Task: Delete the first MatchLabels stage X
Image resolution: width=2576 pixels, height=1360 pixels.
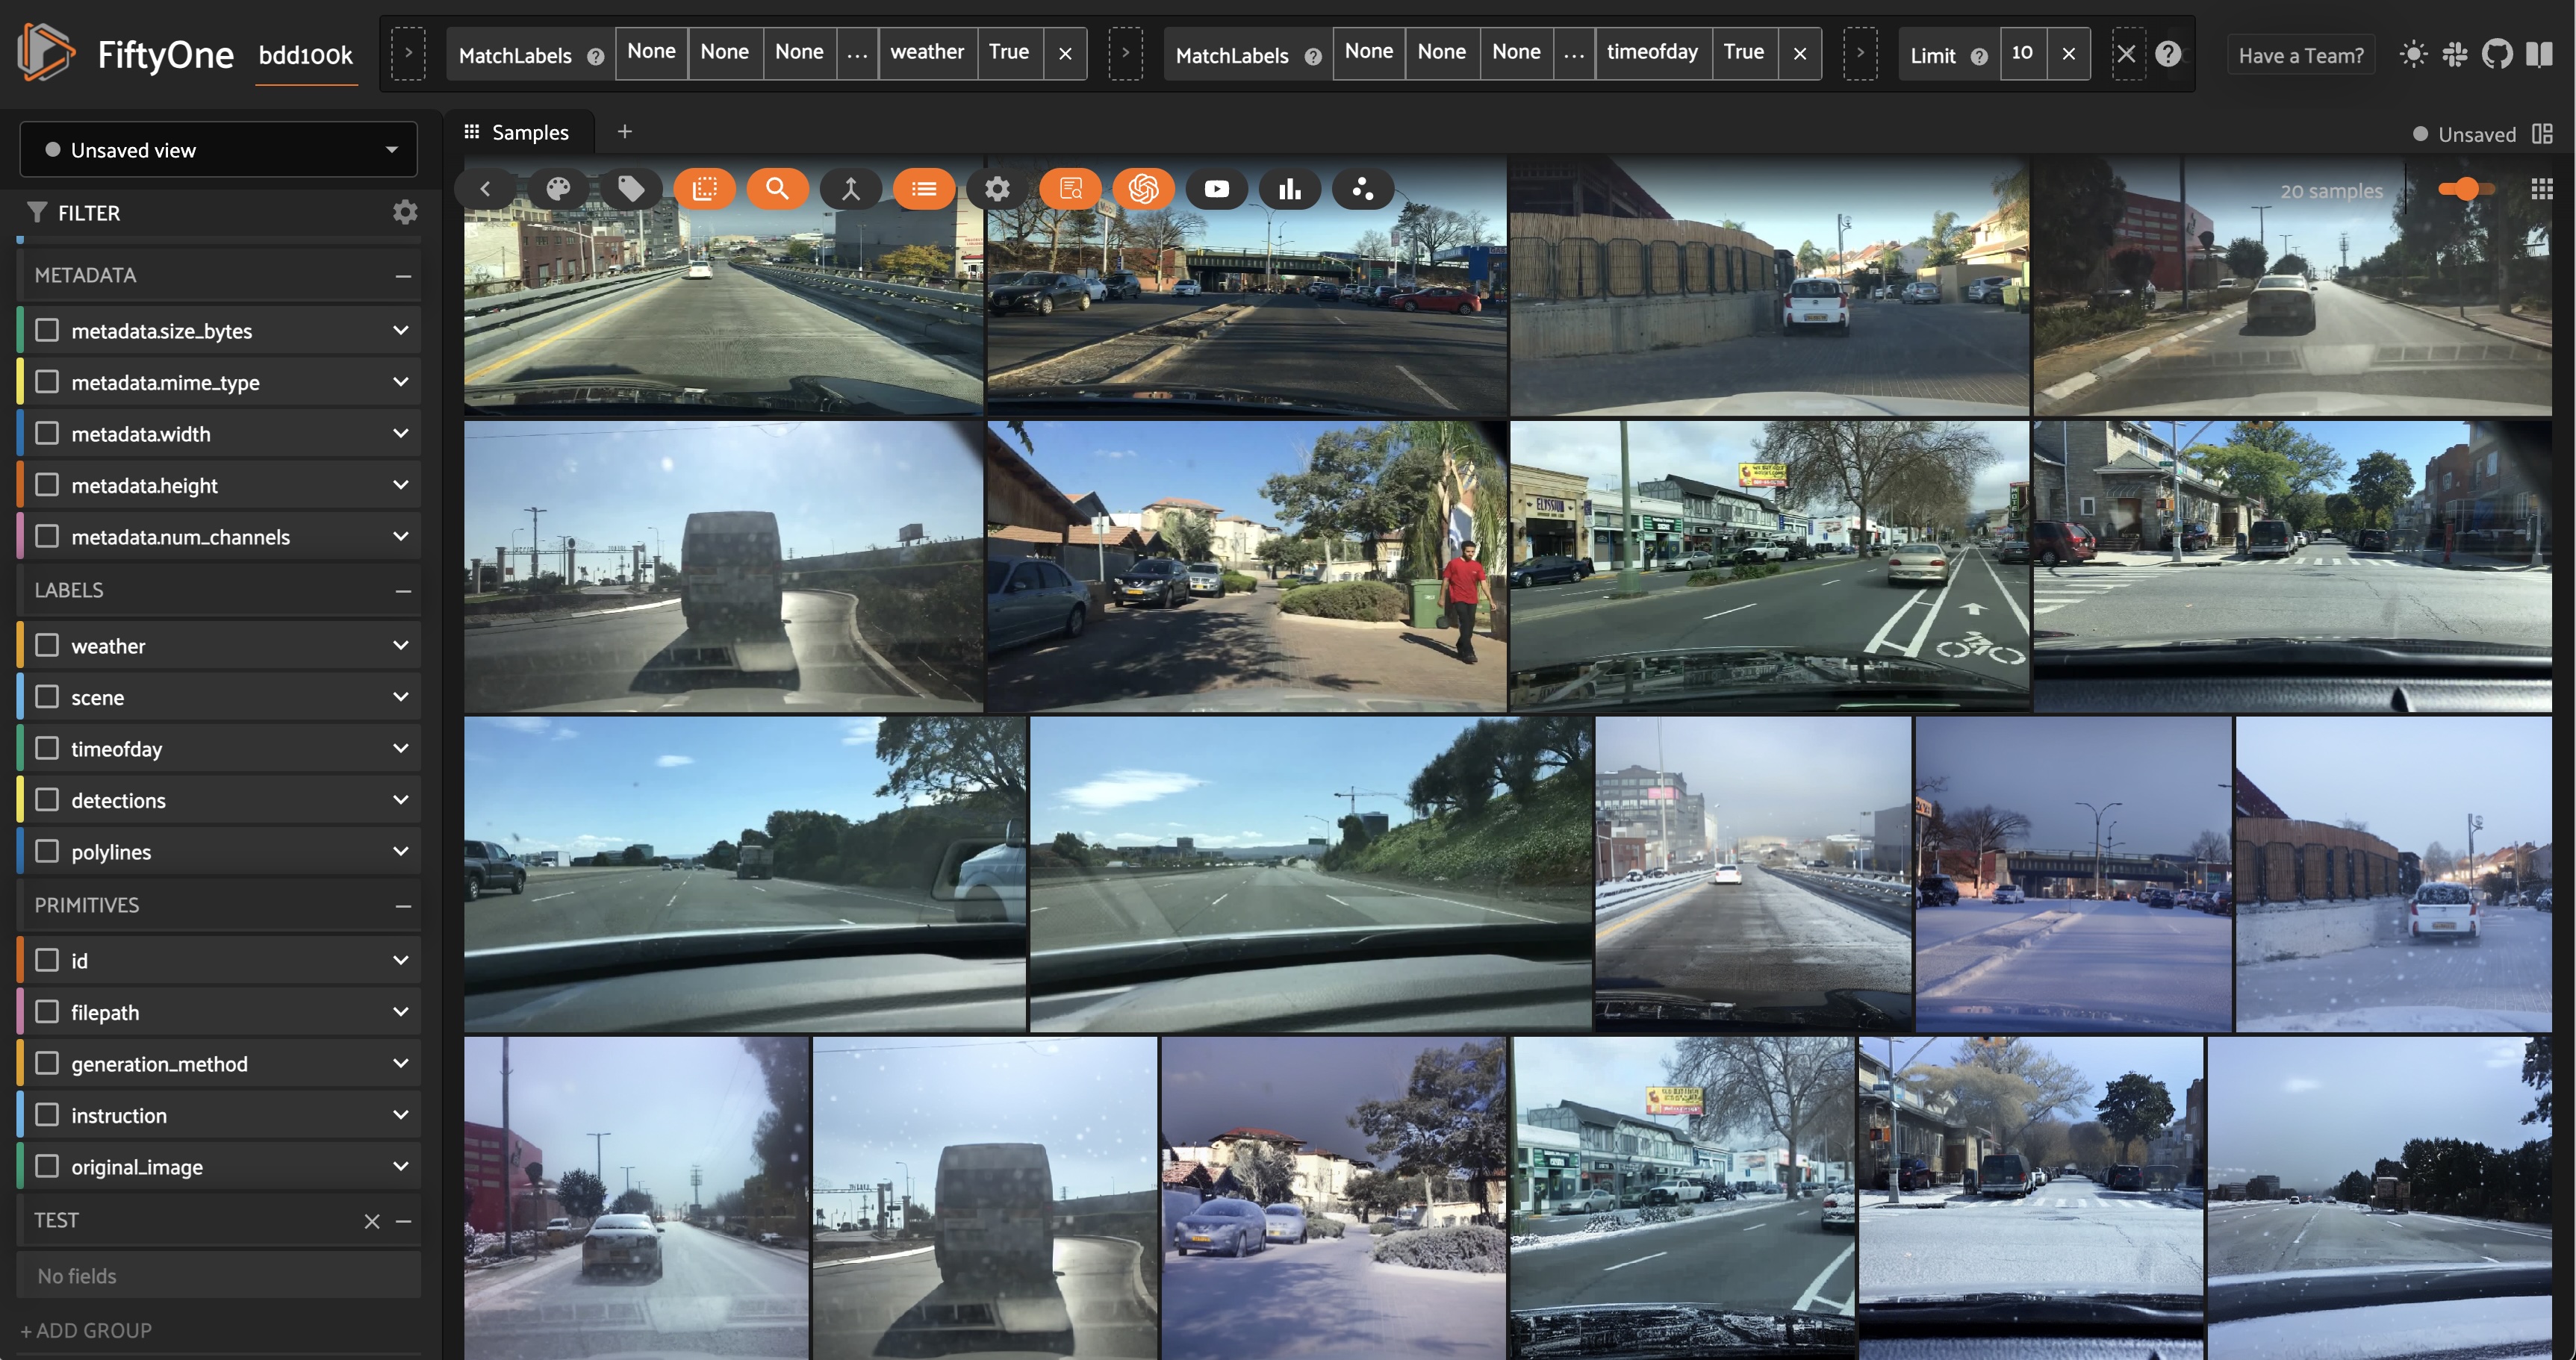Action: [x=1065, y=54]
